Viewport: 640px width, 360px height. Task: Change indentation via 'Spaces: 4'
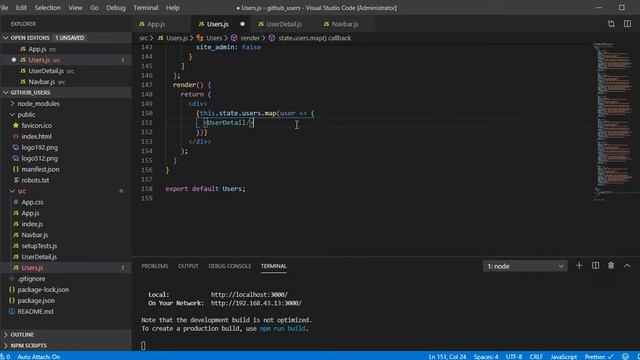coord(486,356)
